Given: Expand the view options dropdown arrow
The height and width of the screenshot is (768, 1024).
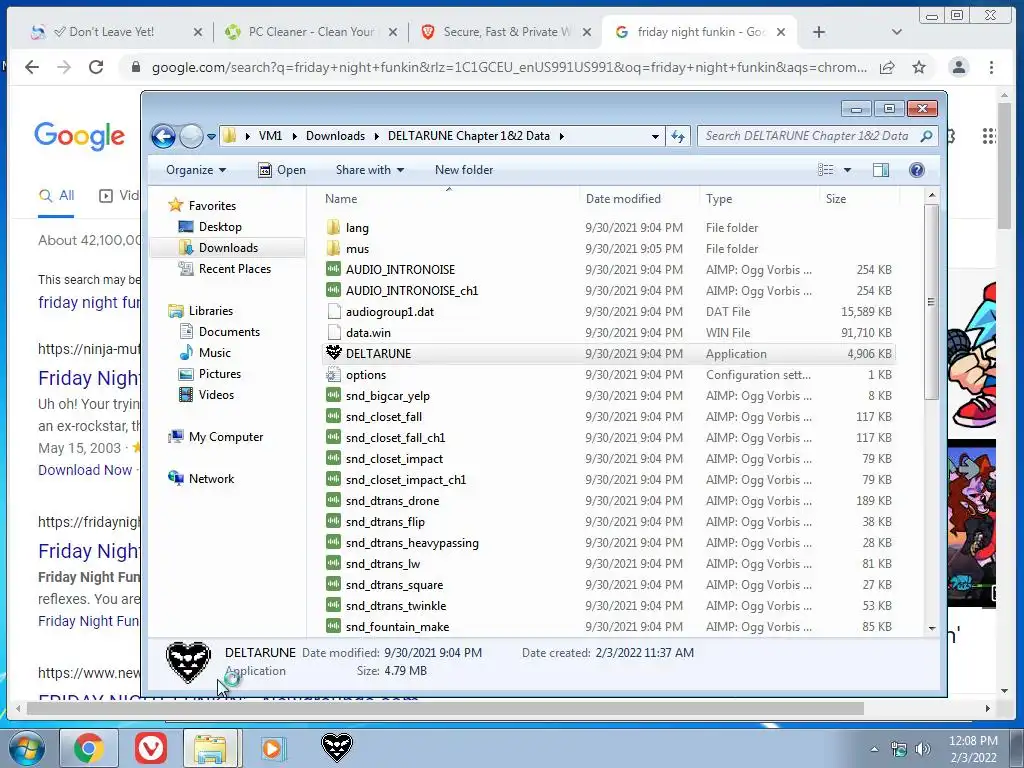Looking at the screenshot, I should 847,170.
